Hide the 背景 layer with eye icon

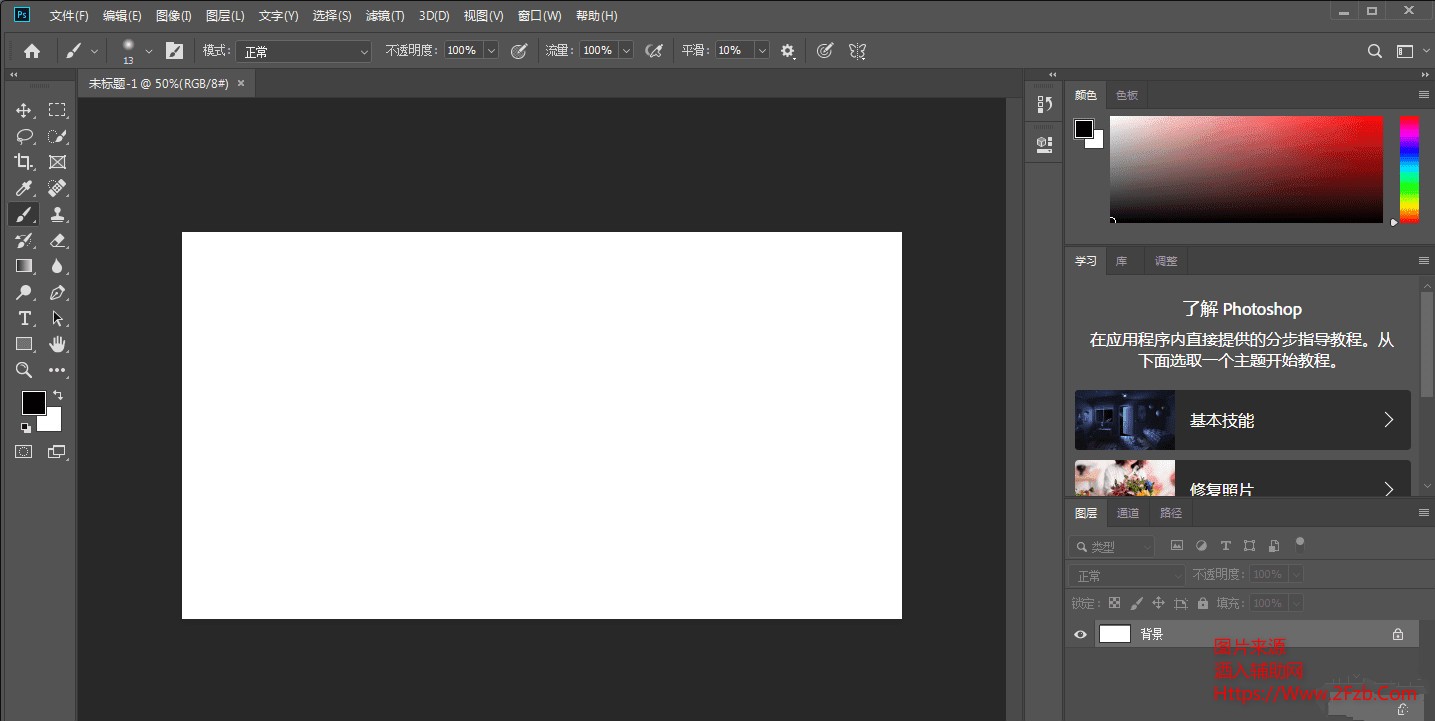pyautogui.click(x=1080, y=634)
